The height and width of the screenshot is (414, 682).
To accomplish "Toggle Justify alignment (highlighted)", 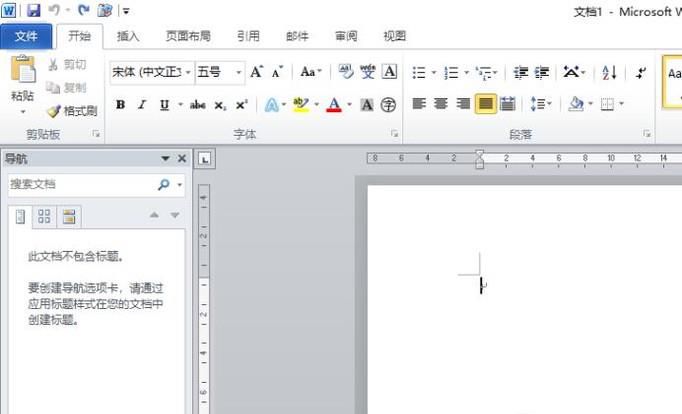I will click(485, 104).
